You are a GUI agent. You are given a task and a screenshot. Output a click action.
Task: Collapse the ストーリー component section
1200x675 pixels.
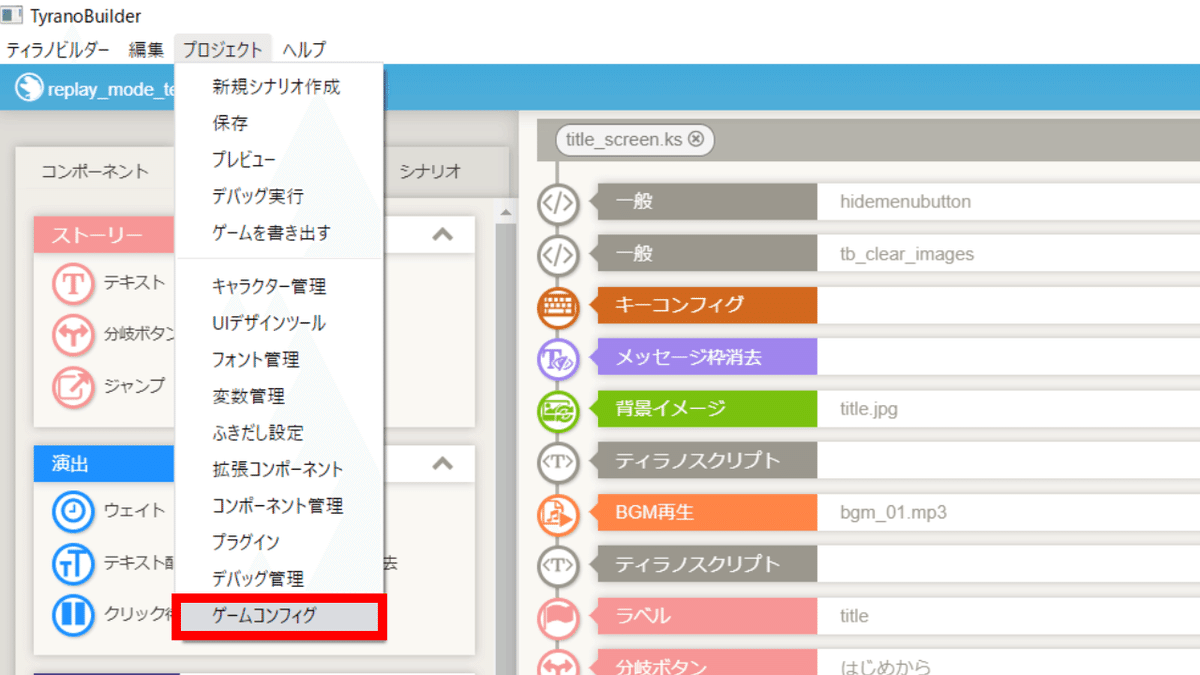(x=441, y=235)
